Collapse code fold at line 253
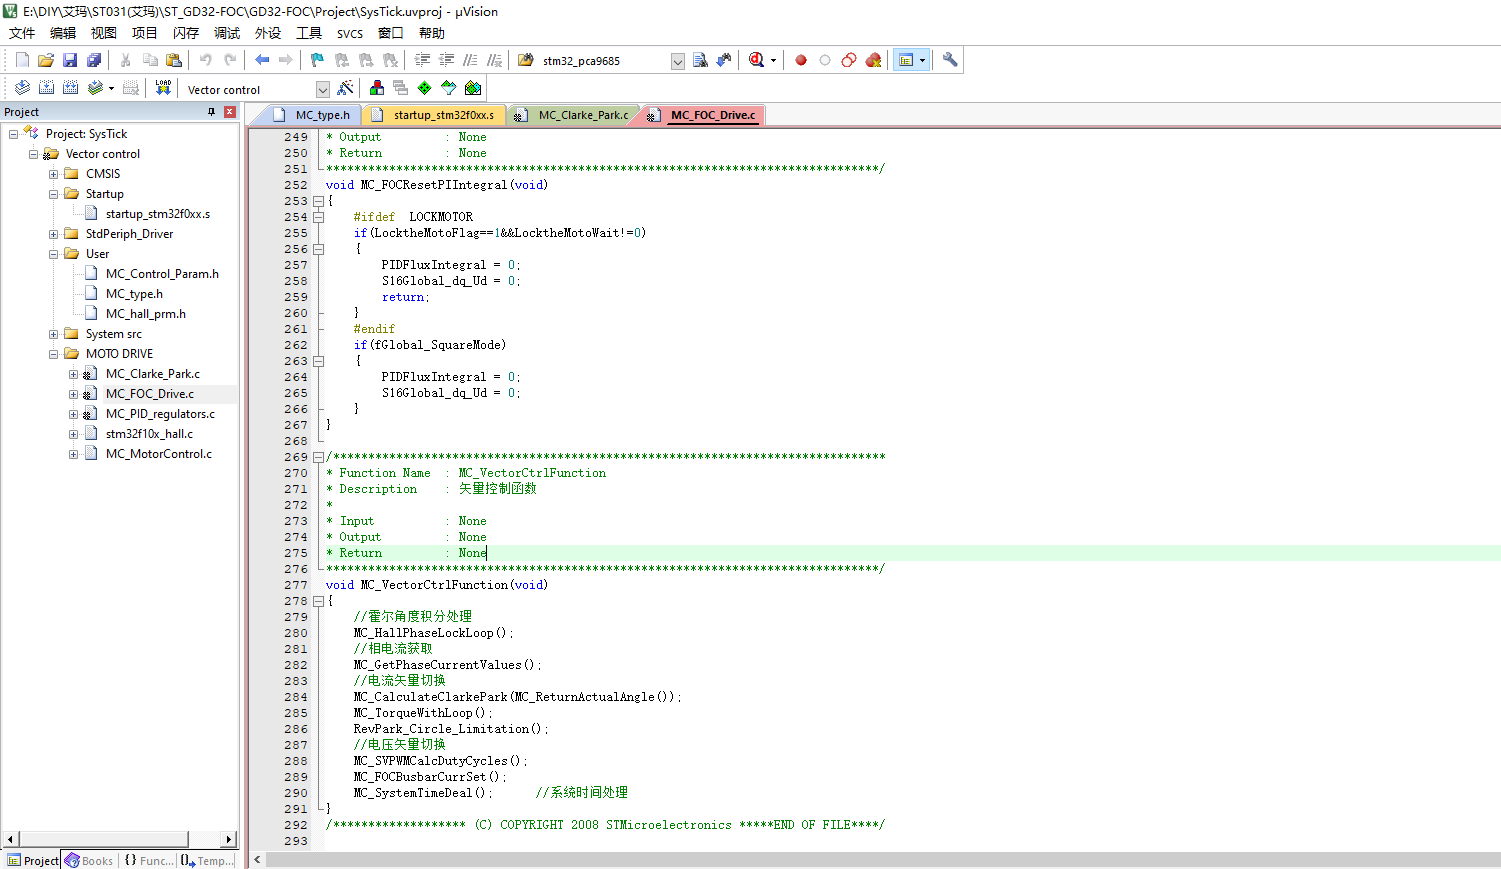Viewport: 1501px width, 869px height. pyautogui.click(x=318, y=201)
